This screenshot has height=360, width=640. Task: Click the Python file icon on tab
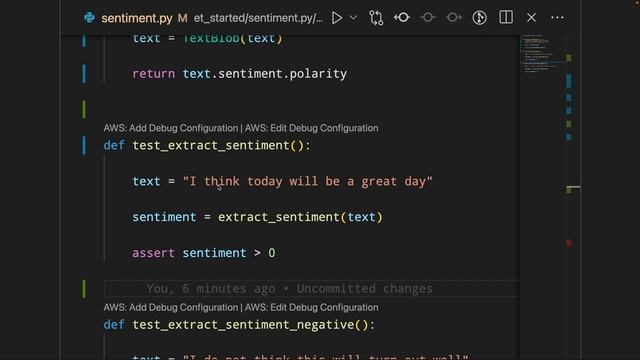pyautogui.click(x=89, y=18)
